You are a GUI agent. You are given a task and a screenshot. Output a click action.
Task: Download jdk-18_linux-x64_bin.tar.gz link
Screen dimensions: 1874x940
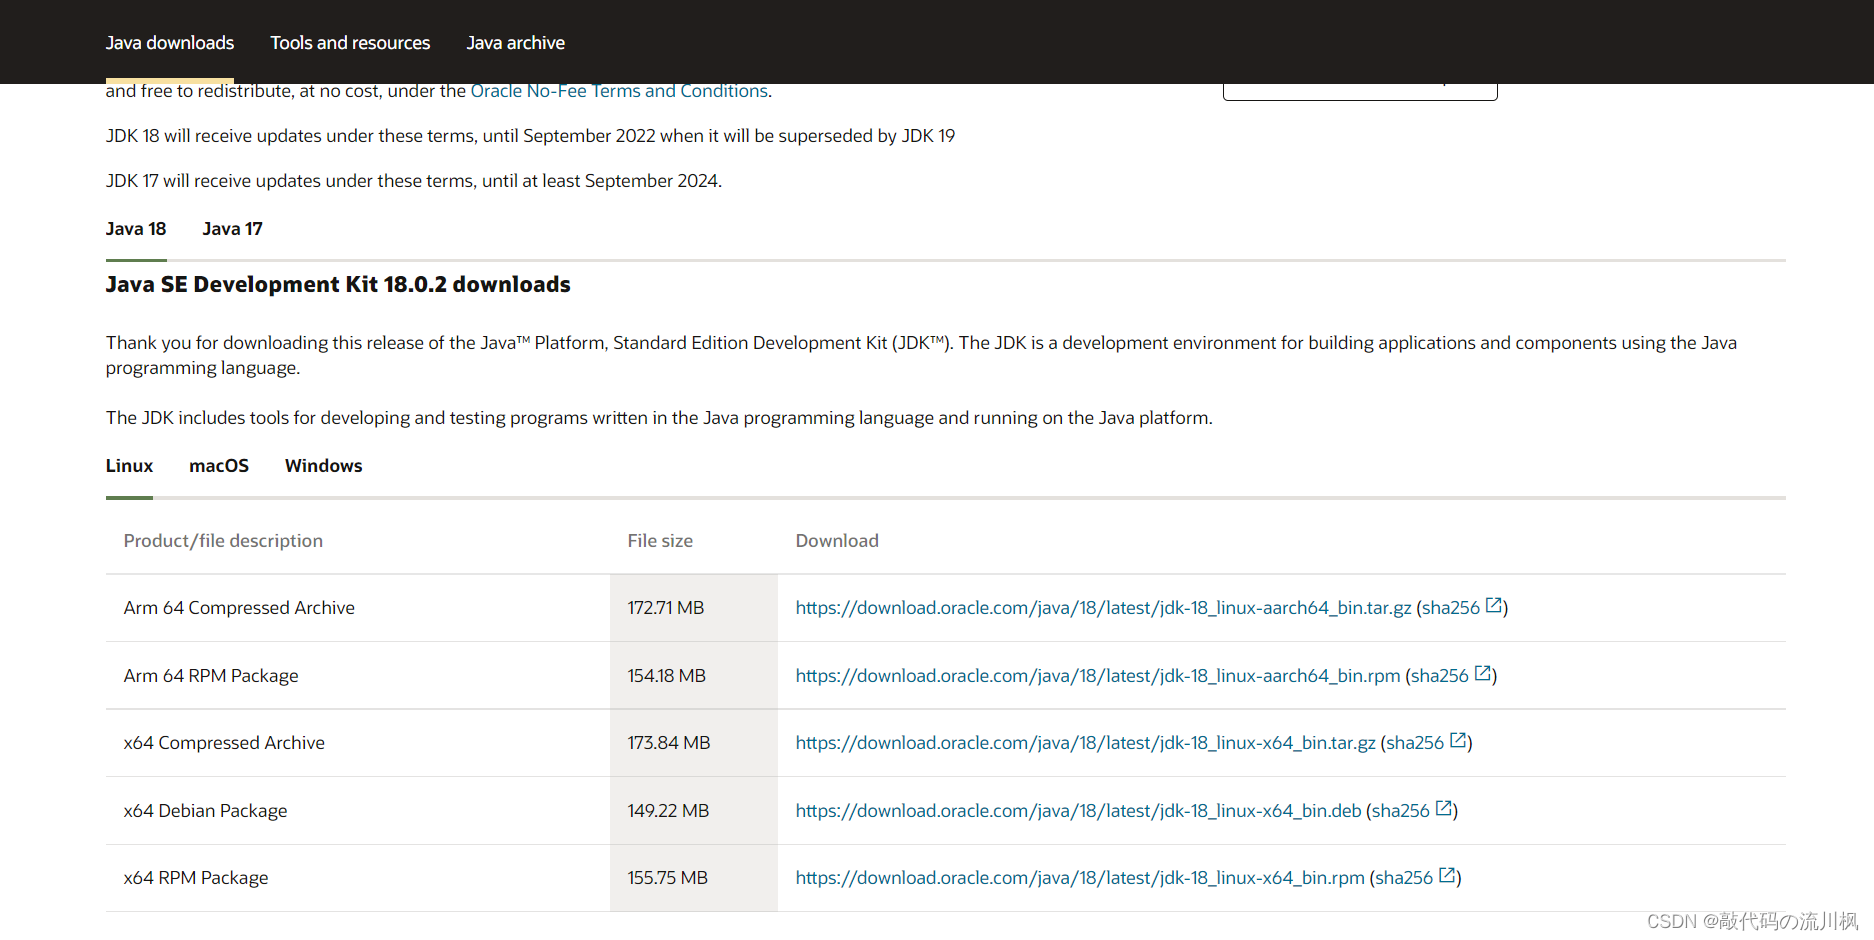pyautogui.click(x=1085, y=743)
